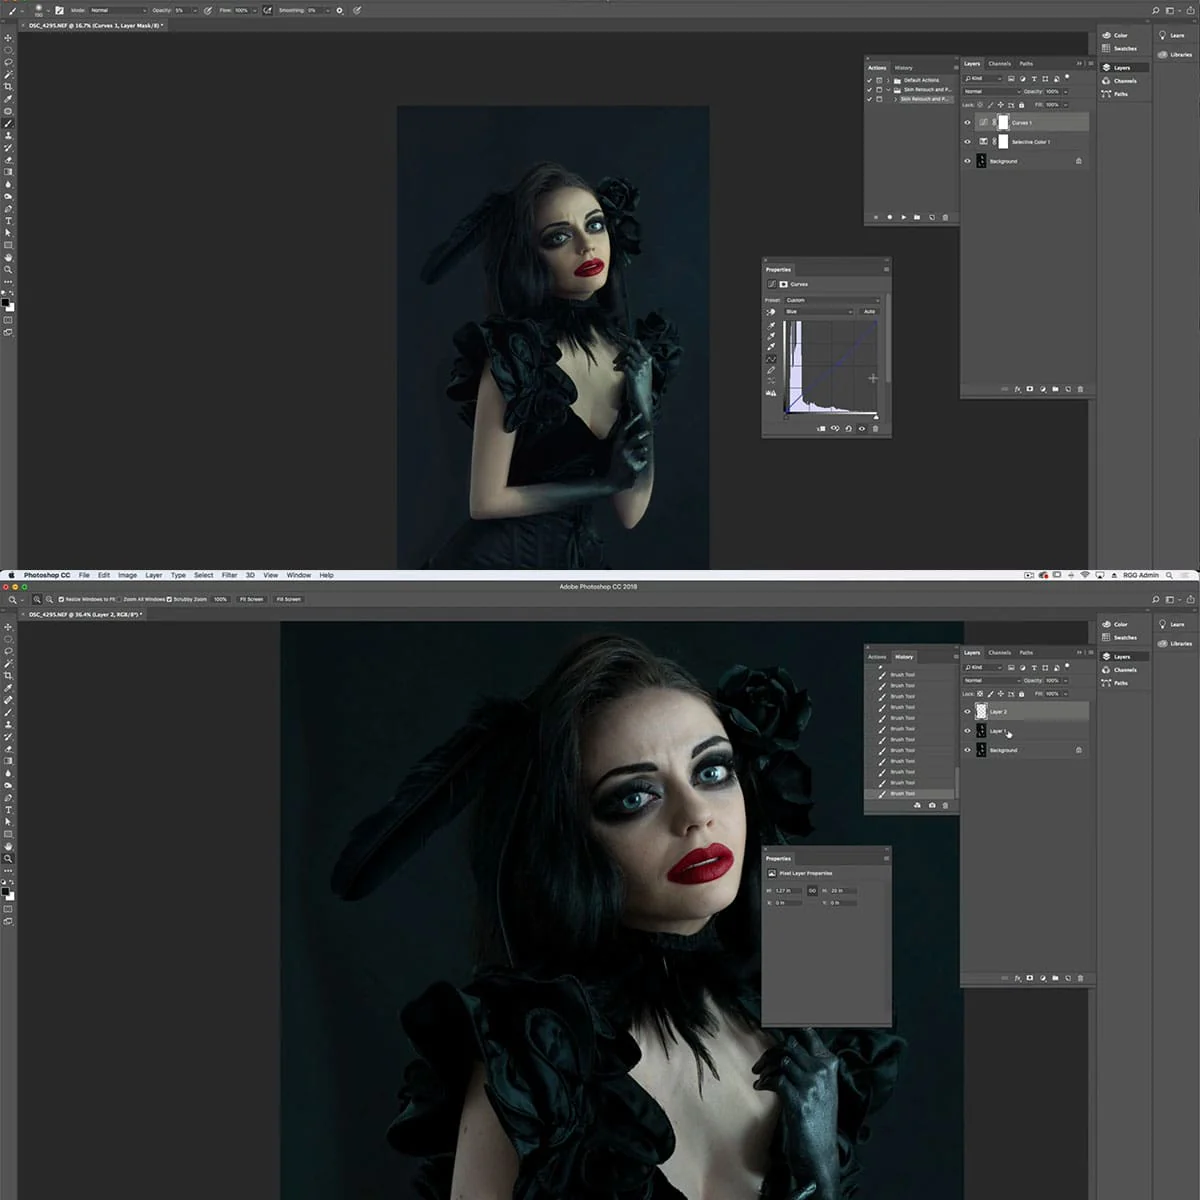Check Zoom All Windows option
The height and width of the screenshot is (1200, 1200).
tap(120, 599)
